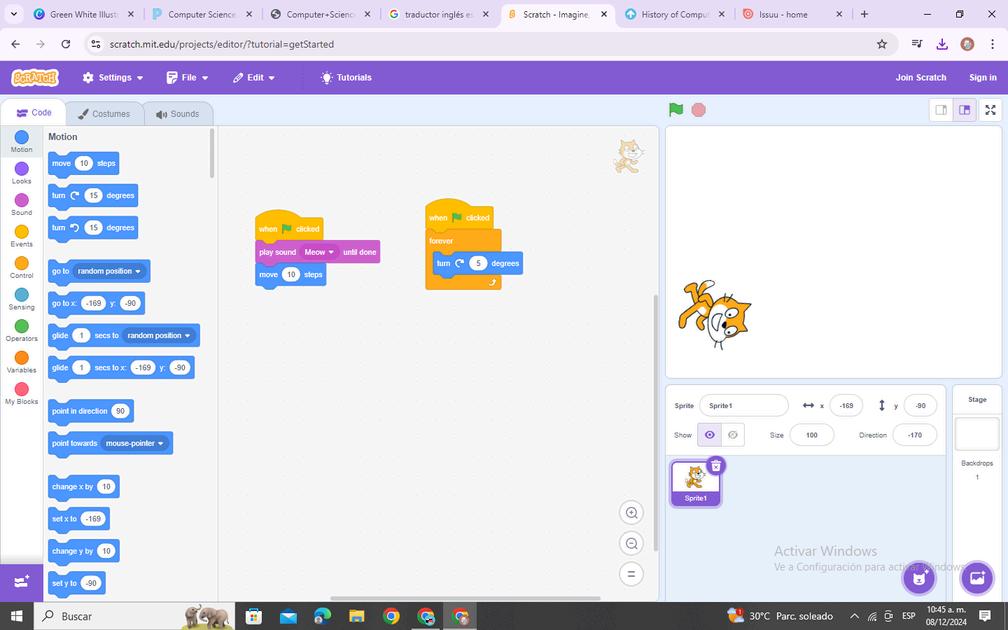This screenshot has width=1008, height=630.
Task: Select the Sensing category circle
Action: [21, 294]
